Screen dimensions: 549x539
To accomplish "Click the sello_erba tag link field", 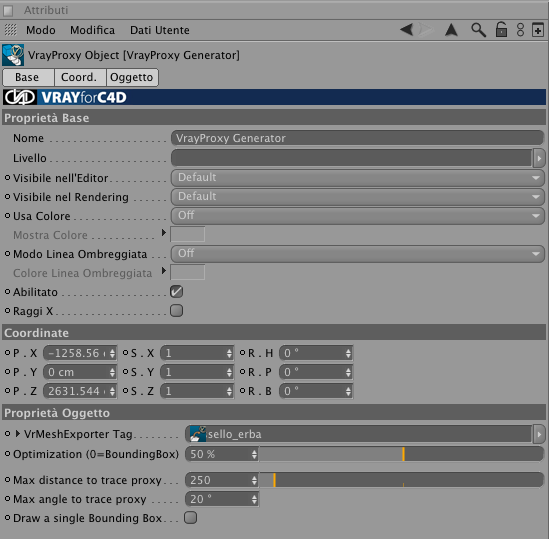I will (x=359, y=434).
